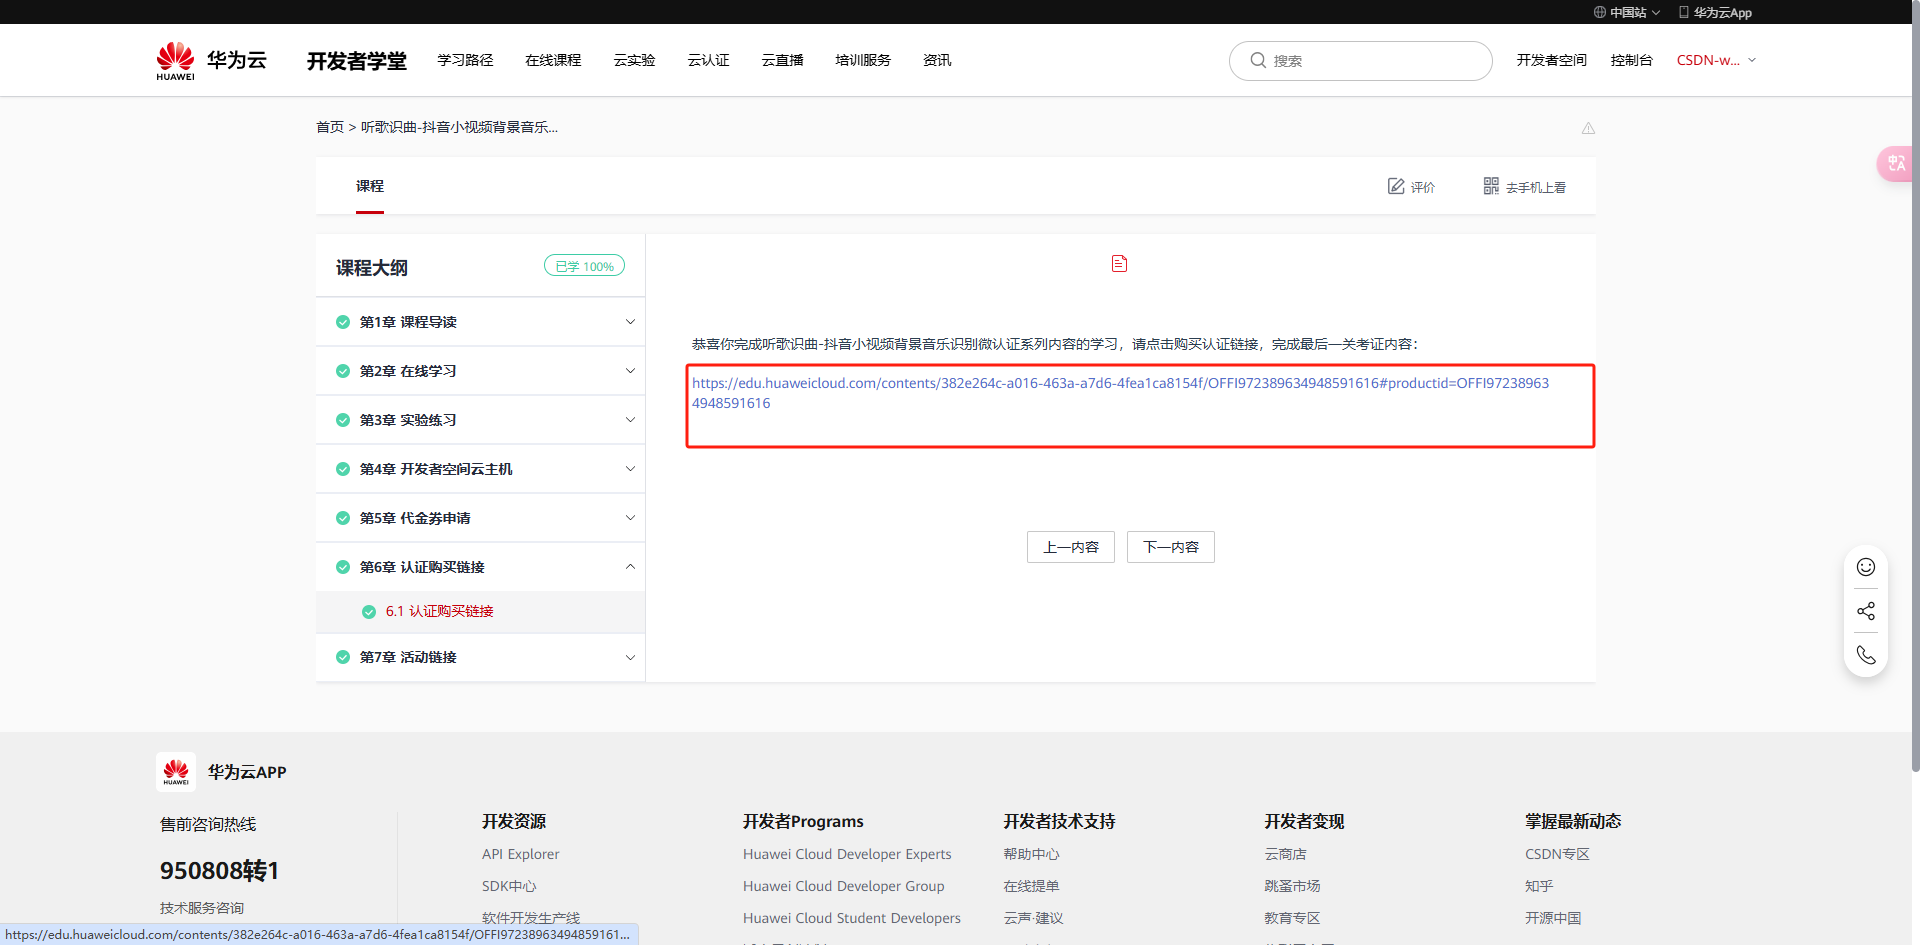The width and height of the screenshot is (1920, 945).
Task: Open the CSDN-w... account dropdown
Action: pyautogui.click(x=1716, y=60)
